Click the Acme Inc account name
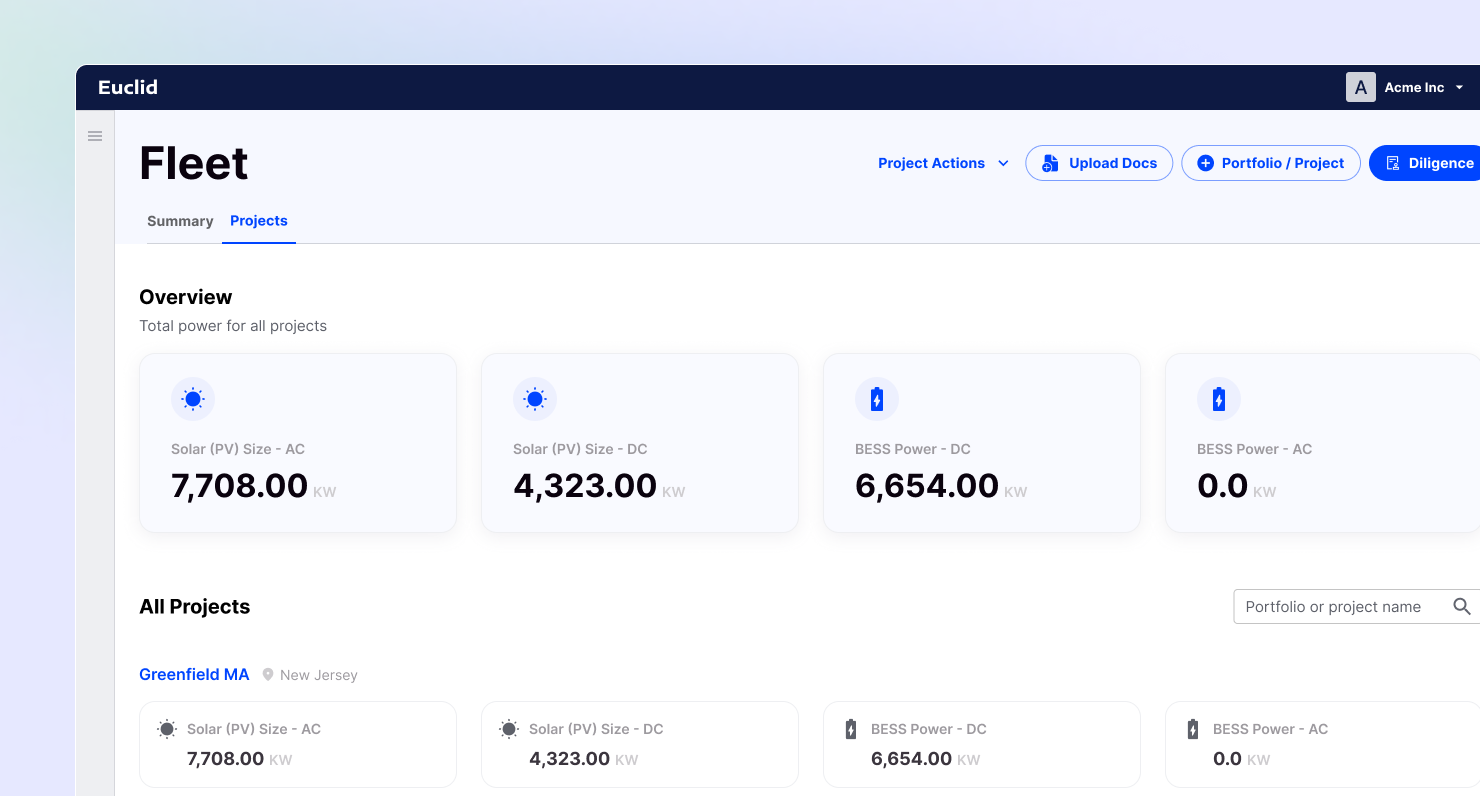This screenshot has height=796, width=1480. 1414,88
